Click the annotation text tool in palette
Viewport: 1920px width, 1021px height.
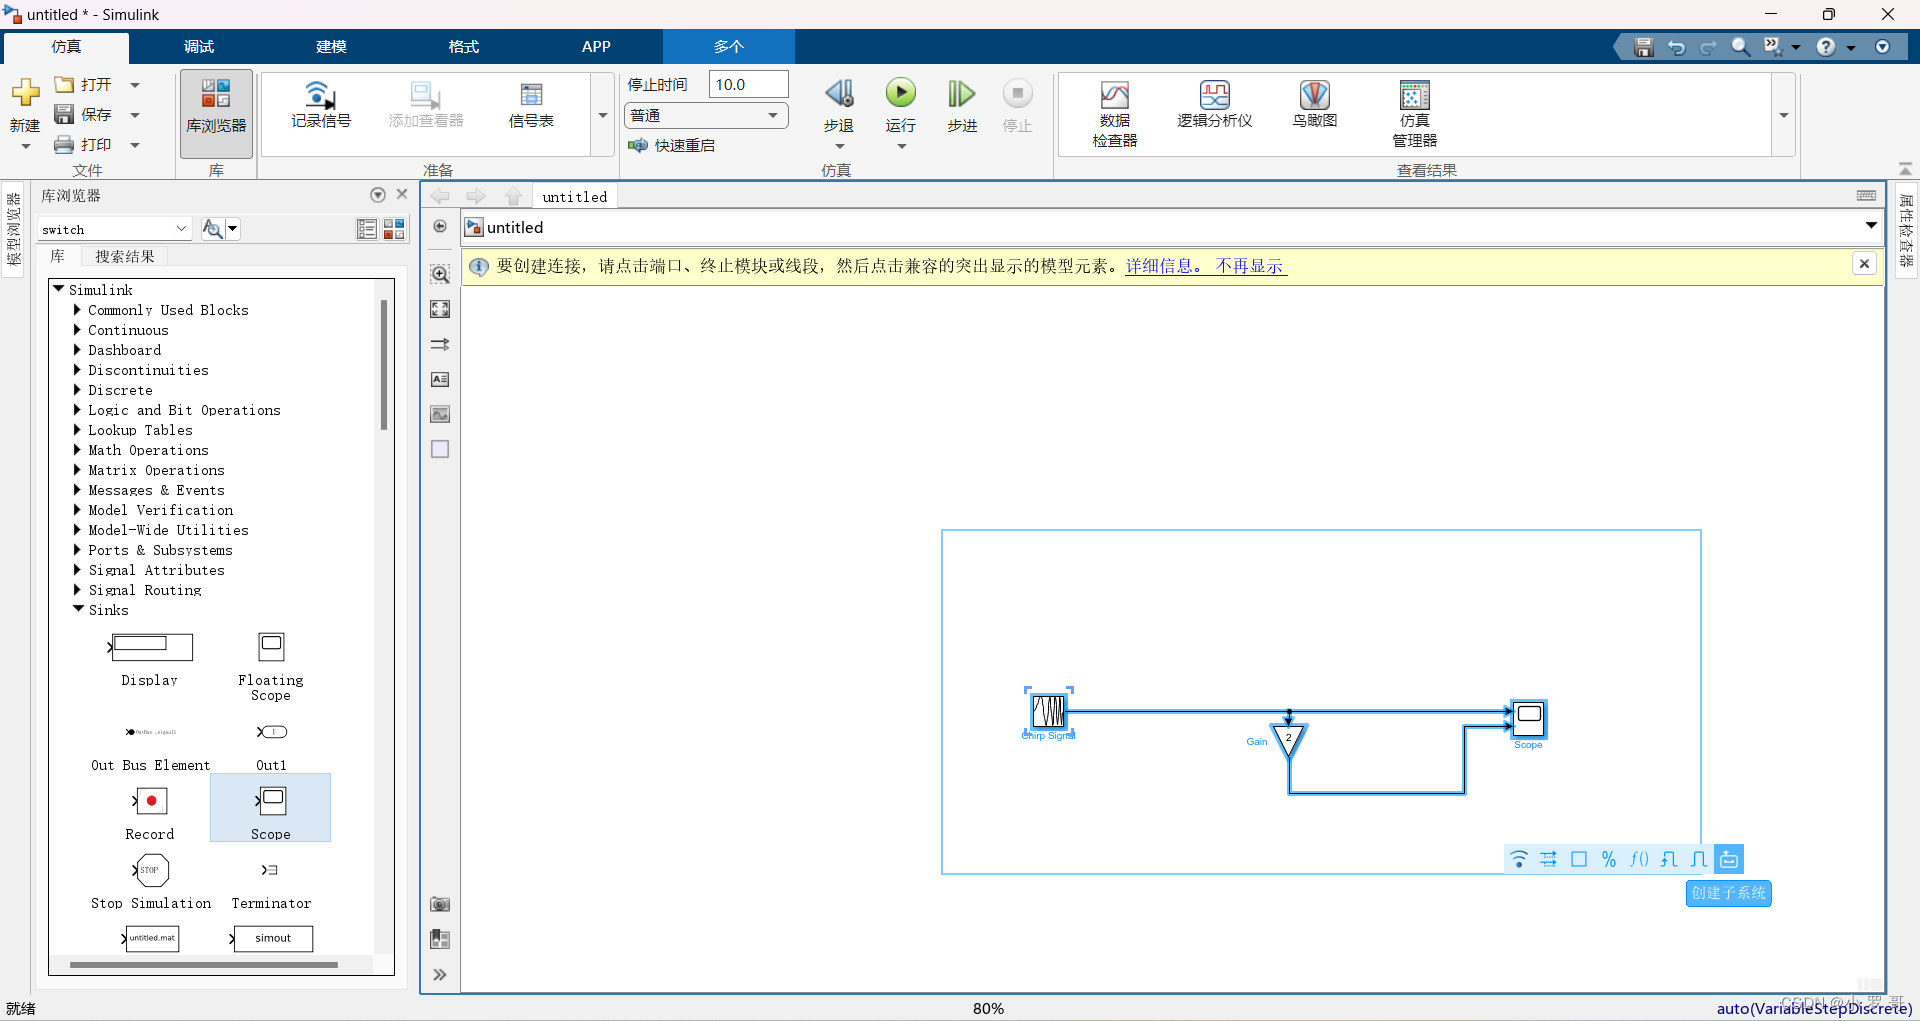(x=440, y=379)
